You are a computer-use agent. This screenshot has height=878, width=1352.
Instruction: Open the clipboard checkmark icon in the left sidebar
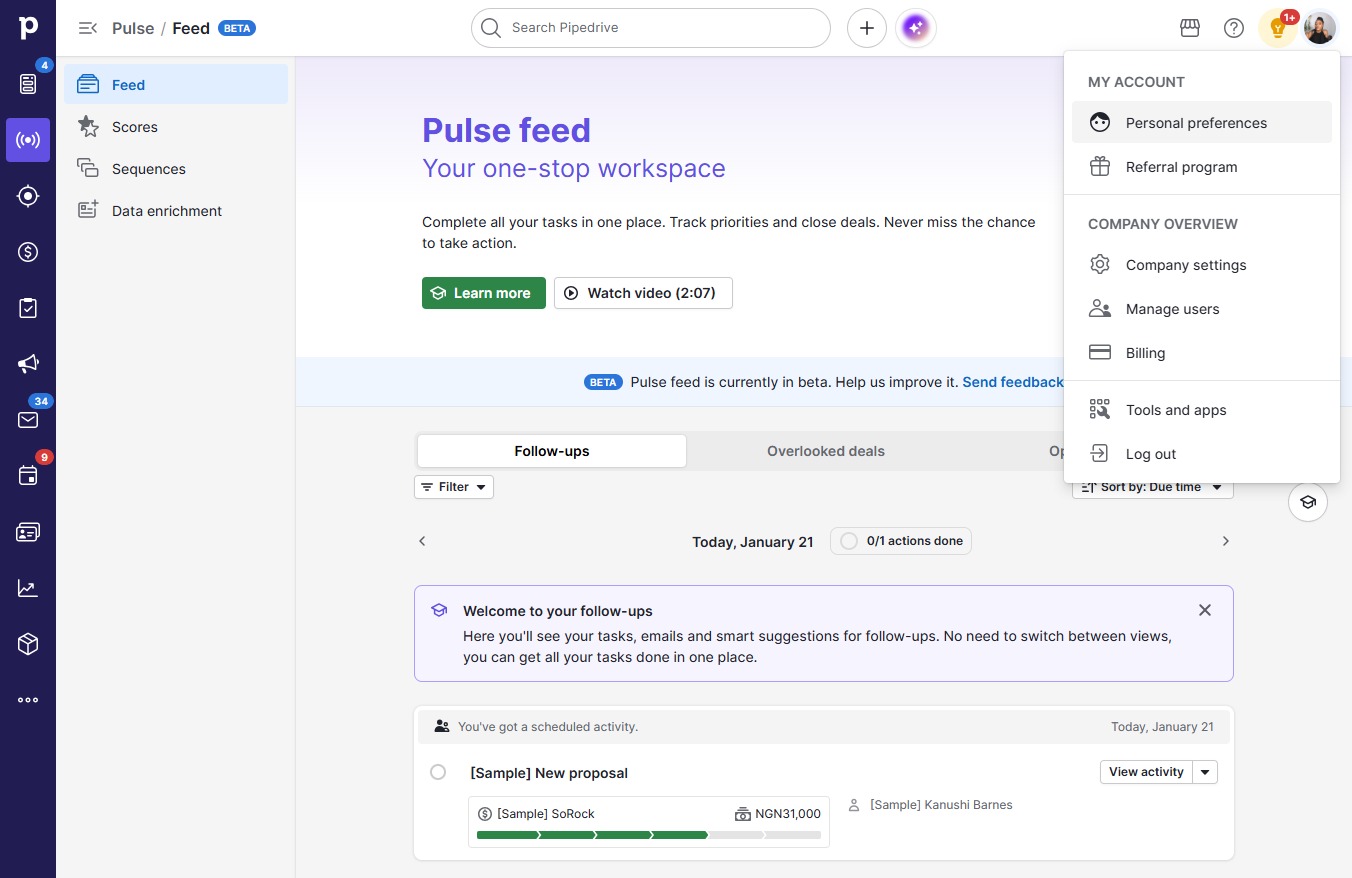click(x=28, y=308)
